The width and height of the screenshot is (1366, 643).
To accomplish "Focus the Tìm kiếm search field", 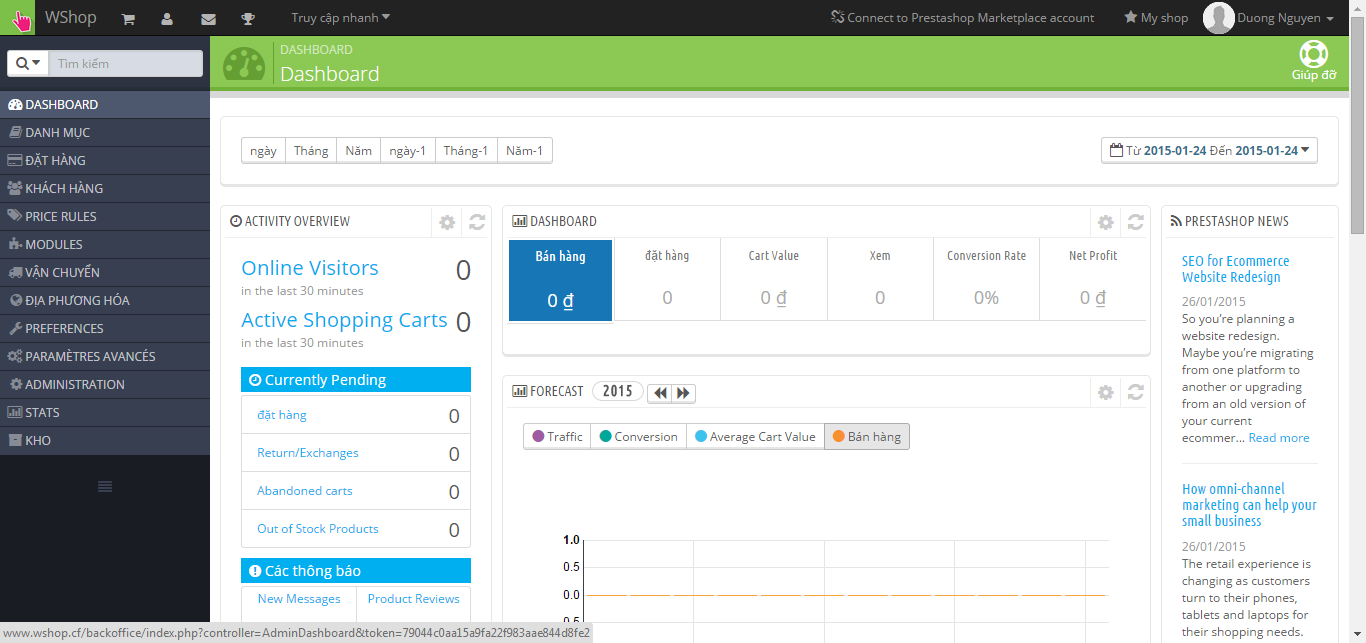I will (x=125, y=63).
